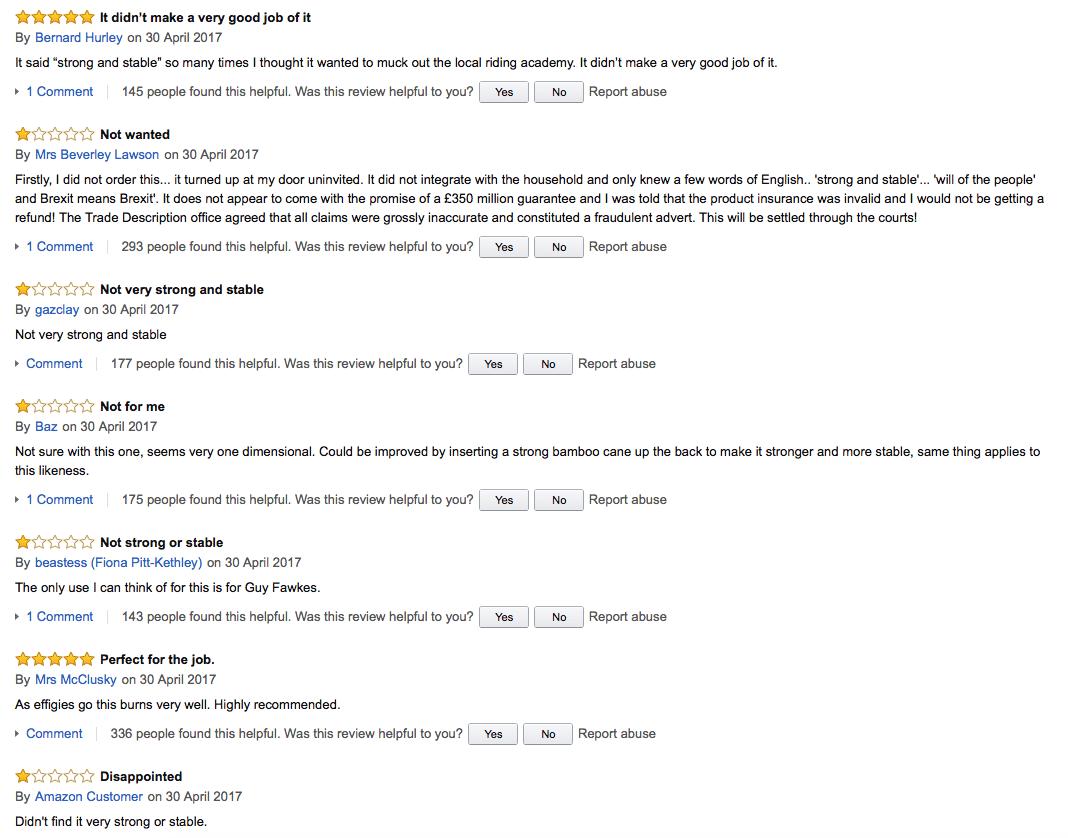Report abuse on Mrs McClusky's review
Viewport: 1068px width, 838px height.
pyautogui.click(x=616, y=734)
